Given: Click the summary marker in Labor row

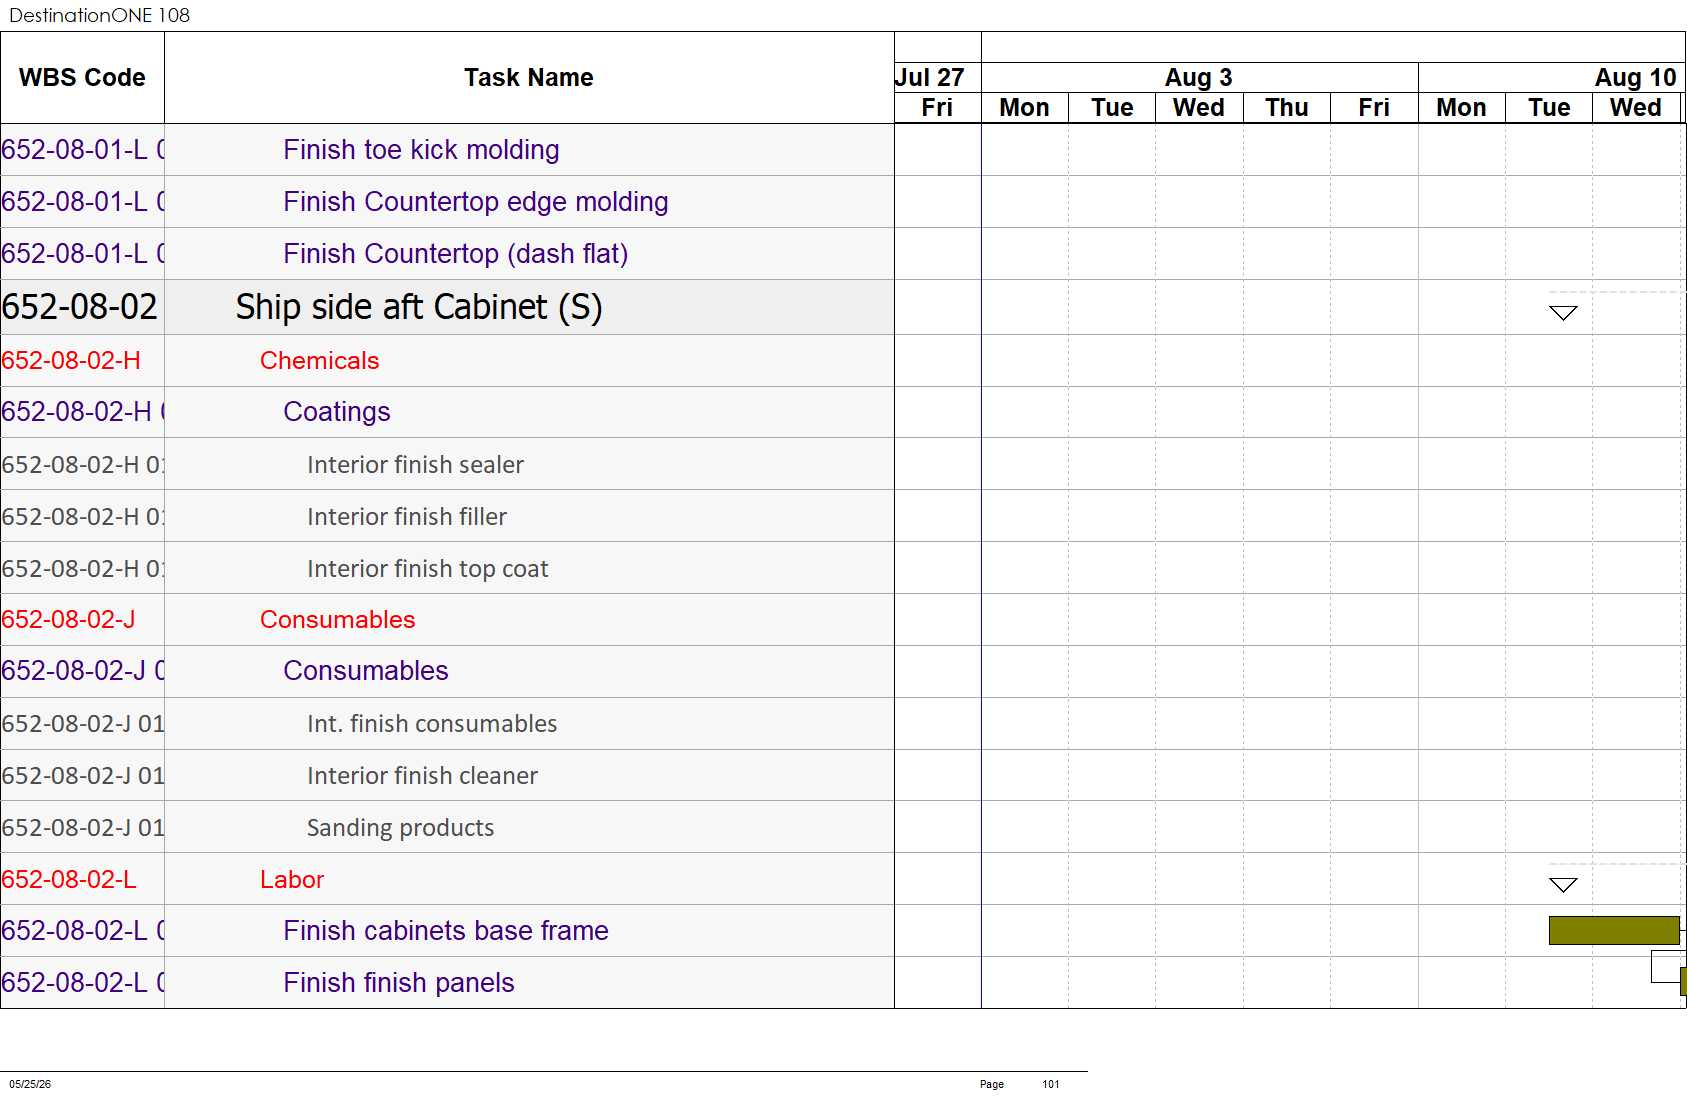Looking at the screenshot, I should point(1562,885).
